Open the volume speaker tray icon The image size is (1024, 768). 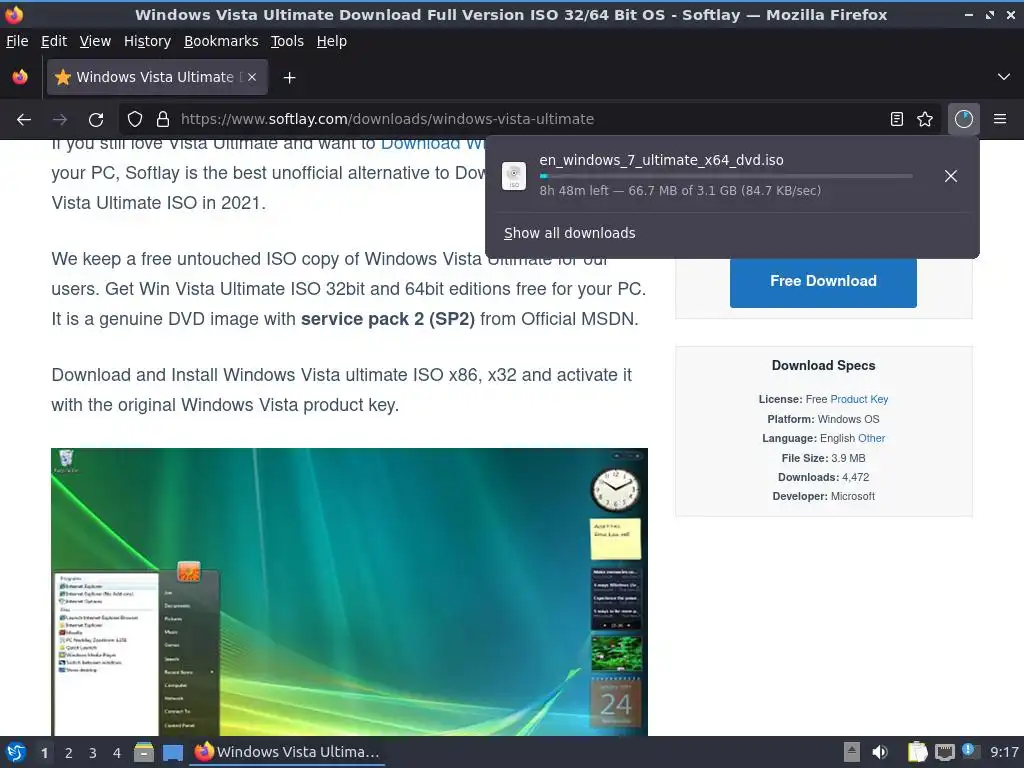pyautogui.click(x=880, y=752)
